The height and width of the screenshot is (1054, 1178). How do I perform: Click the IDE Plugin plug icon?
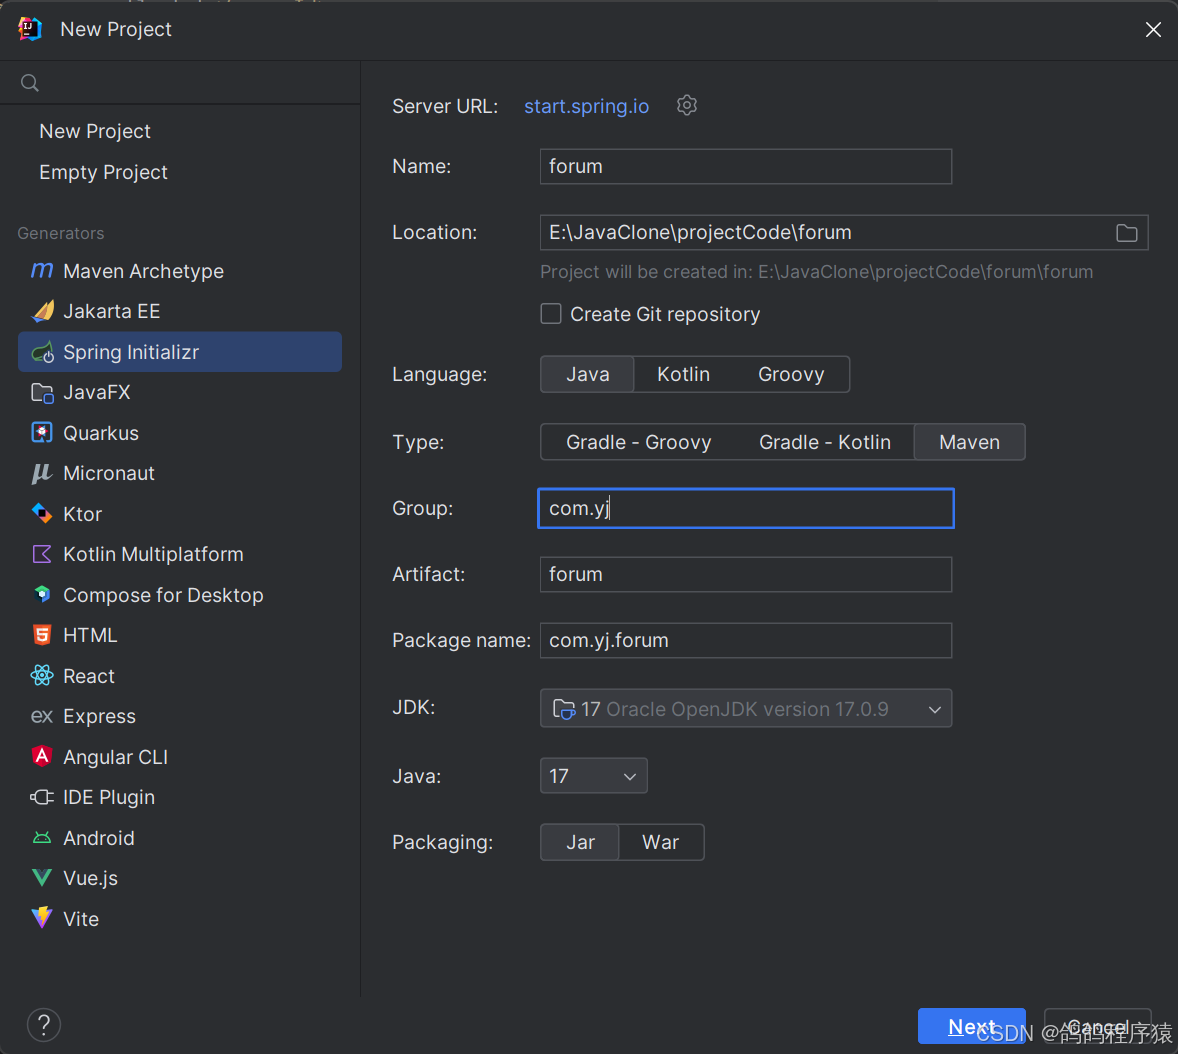pos(42,797)
